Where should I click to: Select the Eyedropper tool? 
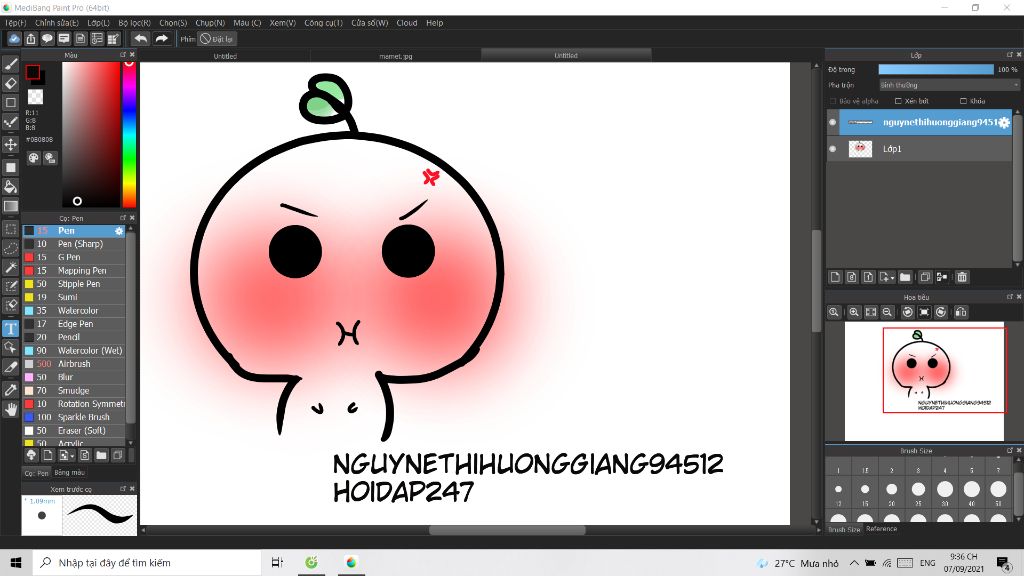11,390
